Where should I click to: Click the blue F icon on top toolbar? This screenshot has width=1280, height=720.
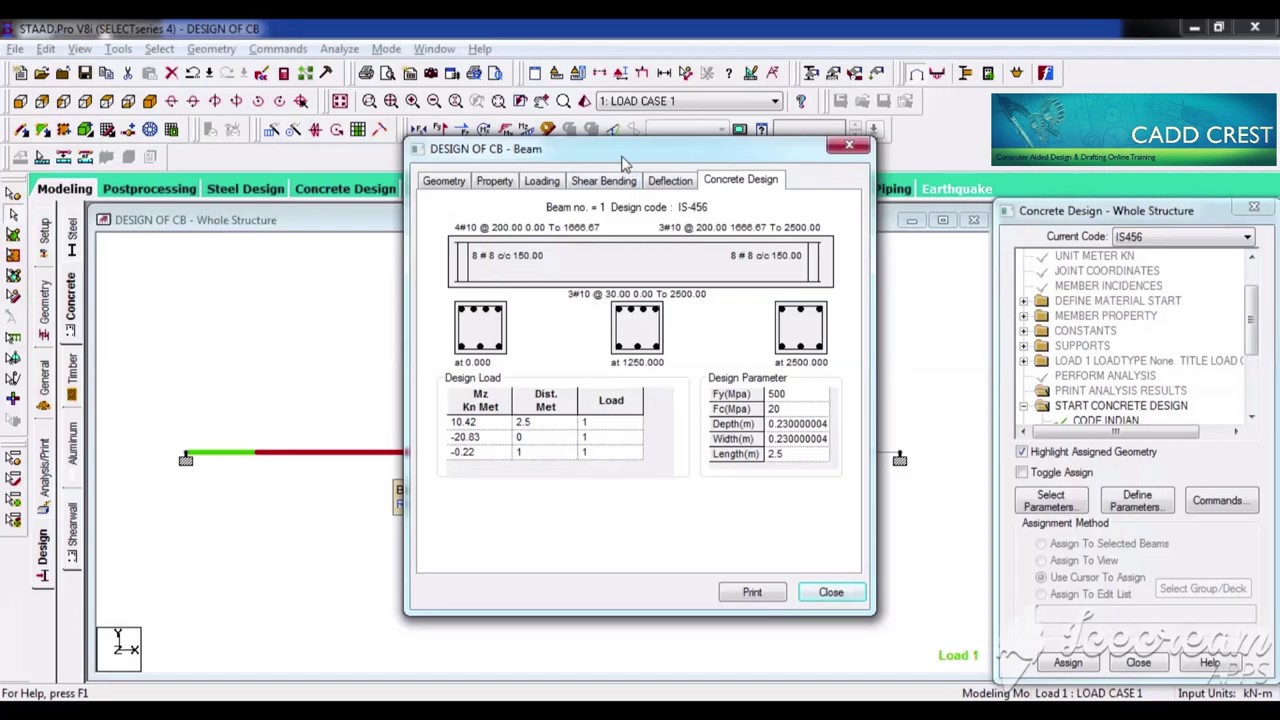pos(1045,73)
